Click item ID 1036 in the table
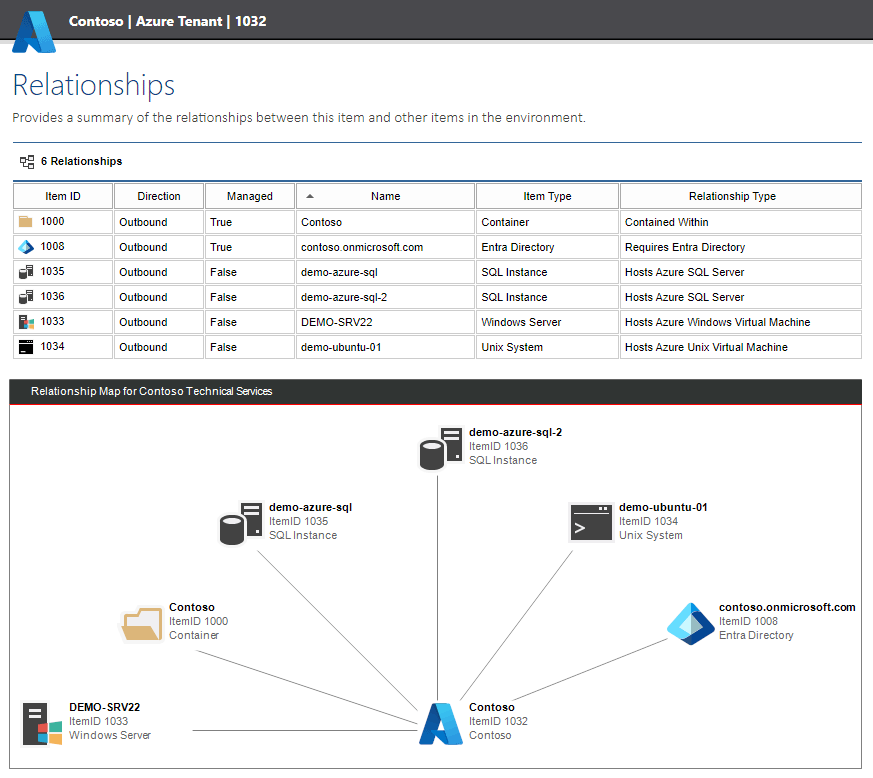This screenshot has width=873, height=778. click(52, 296)
